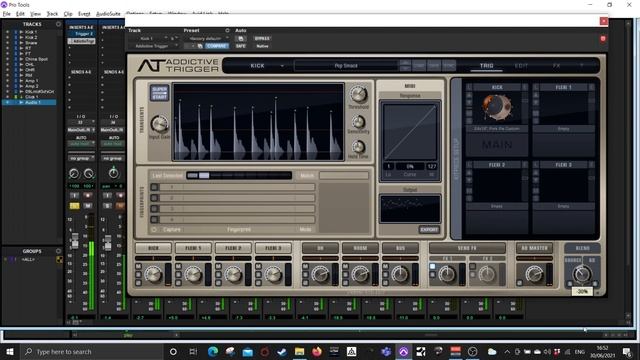Screen dimensions: 640x360
Task: Click the preset previous/next arrows beside Pop Smack
Action: 405,65
